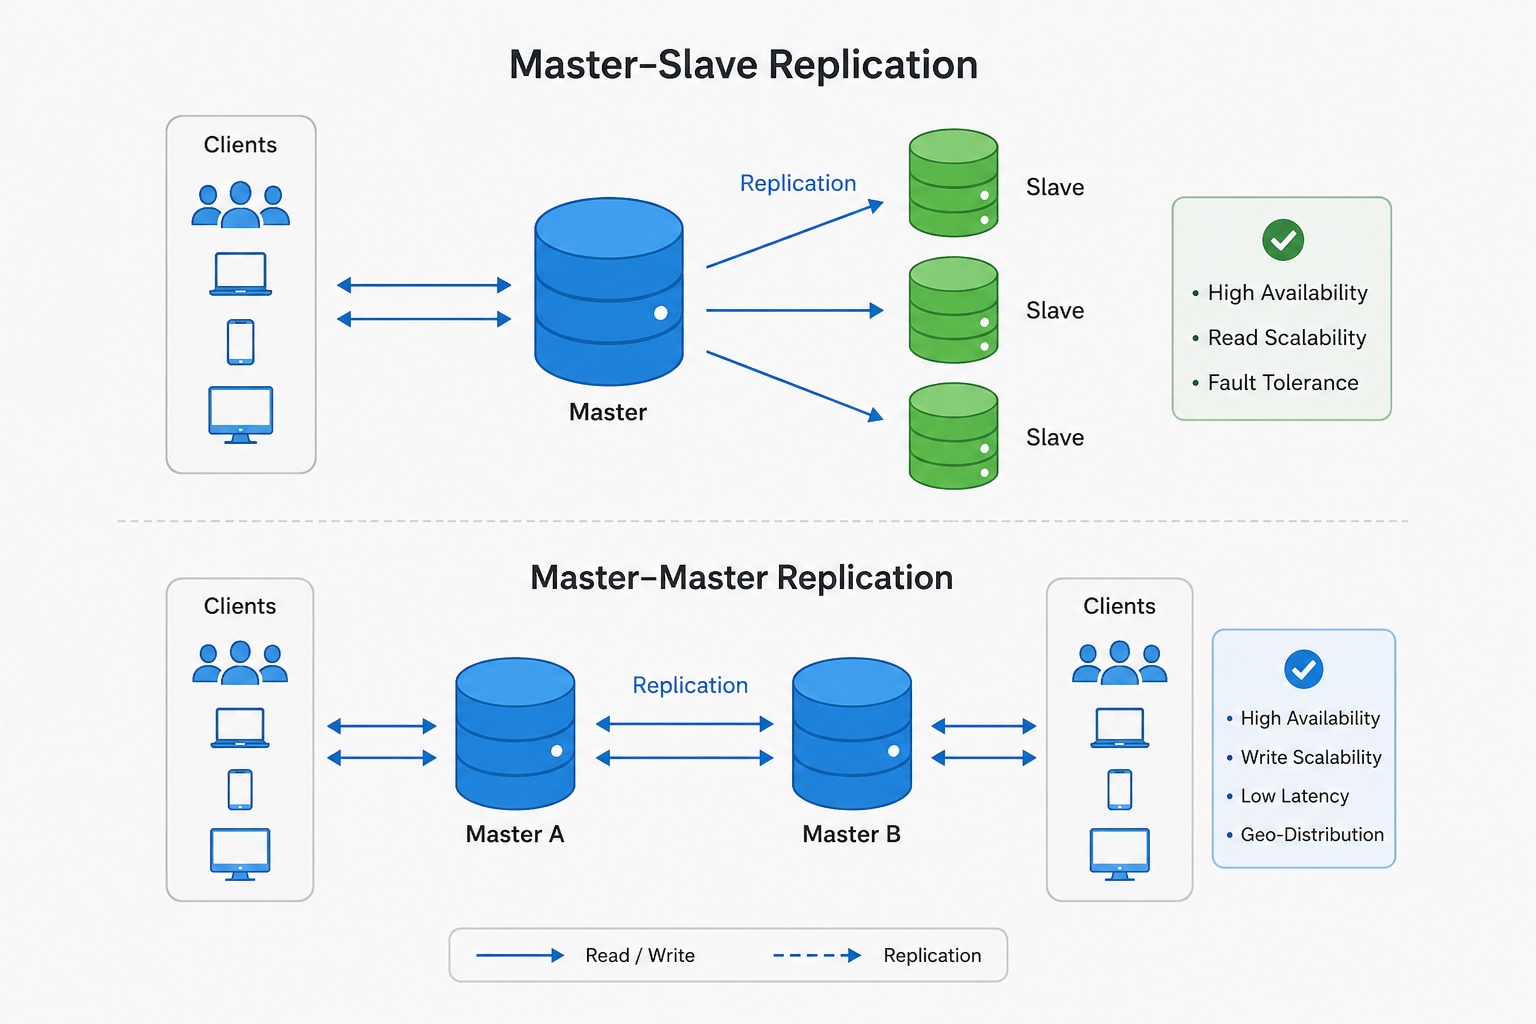Click the blue Master database cylinder
This screenshot has width=1536, height=1024.
coord(609,291)
